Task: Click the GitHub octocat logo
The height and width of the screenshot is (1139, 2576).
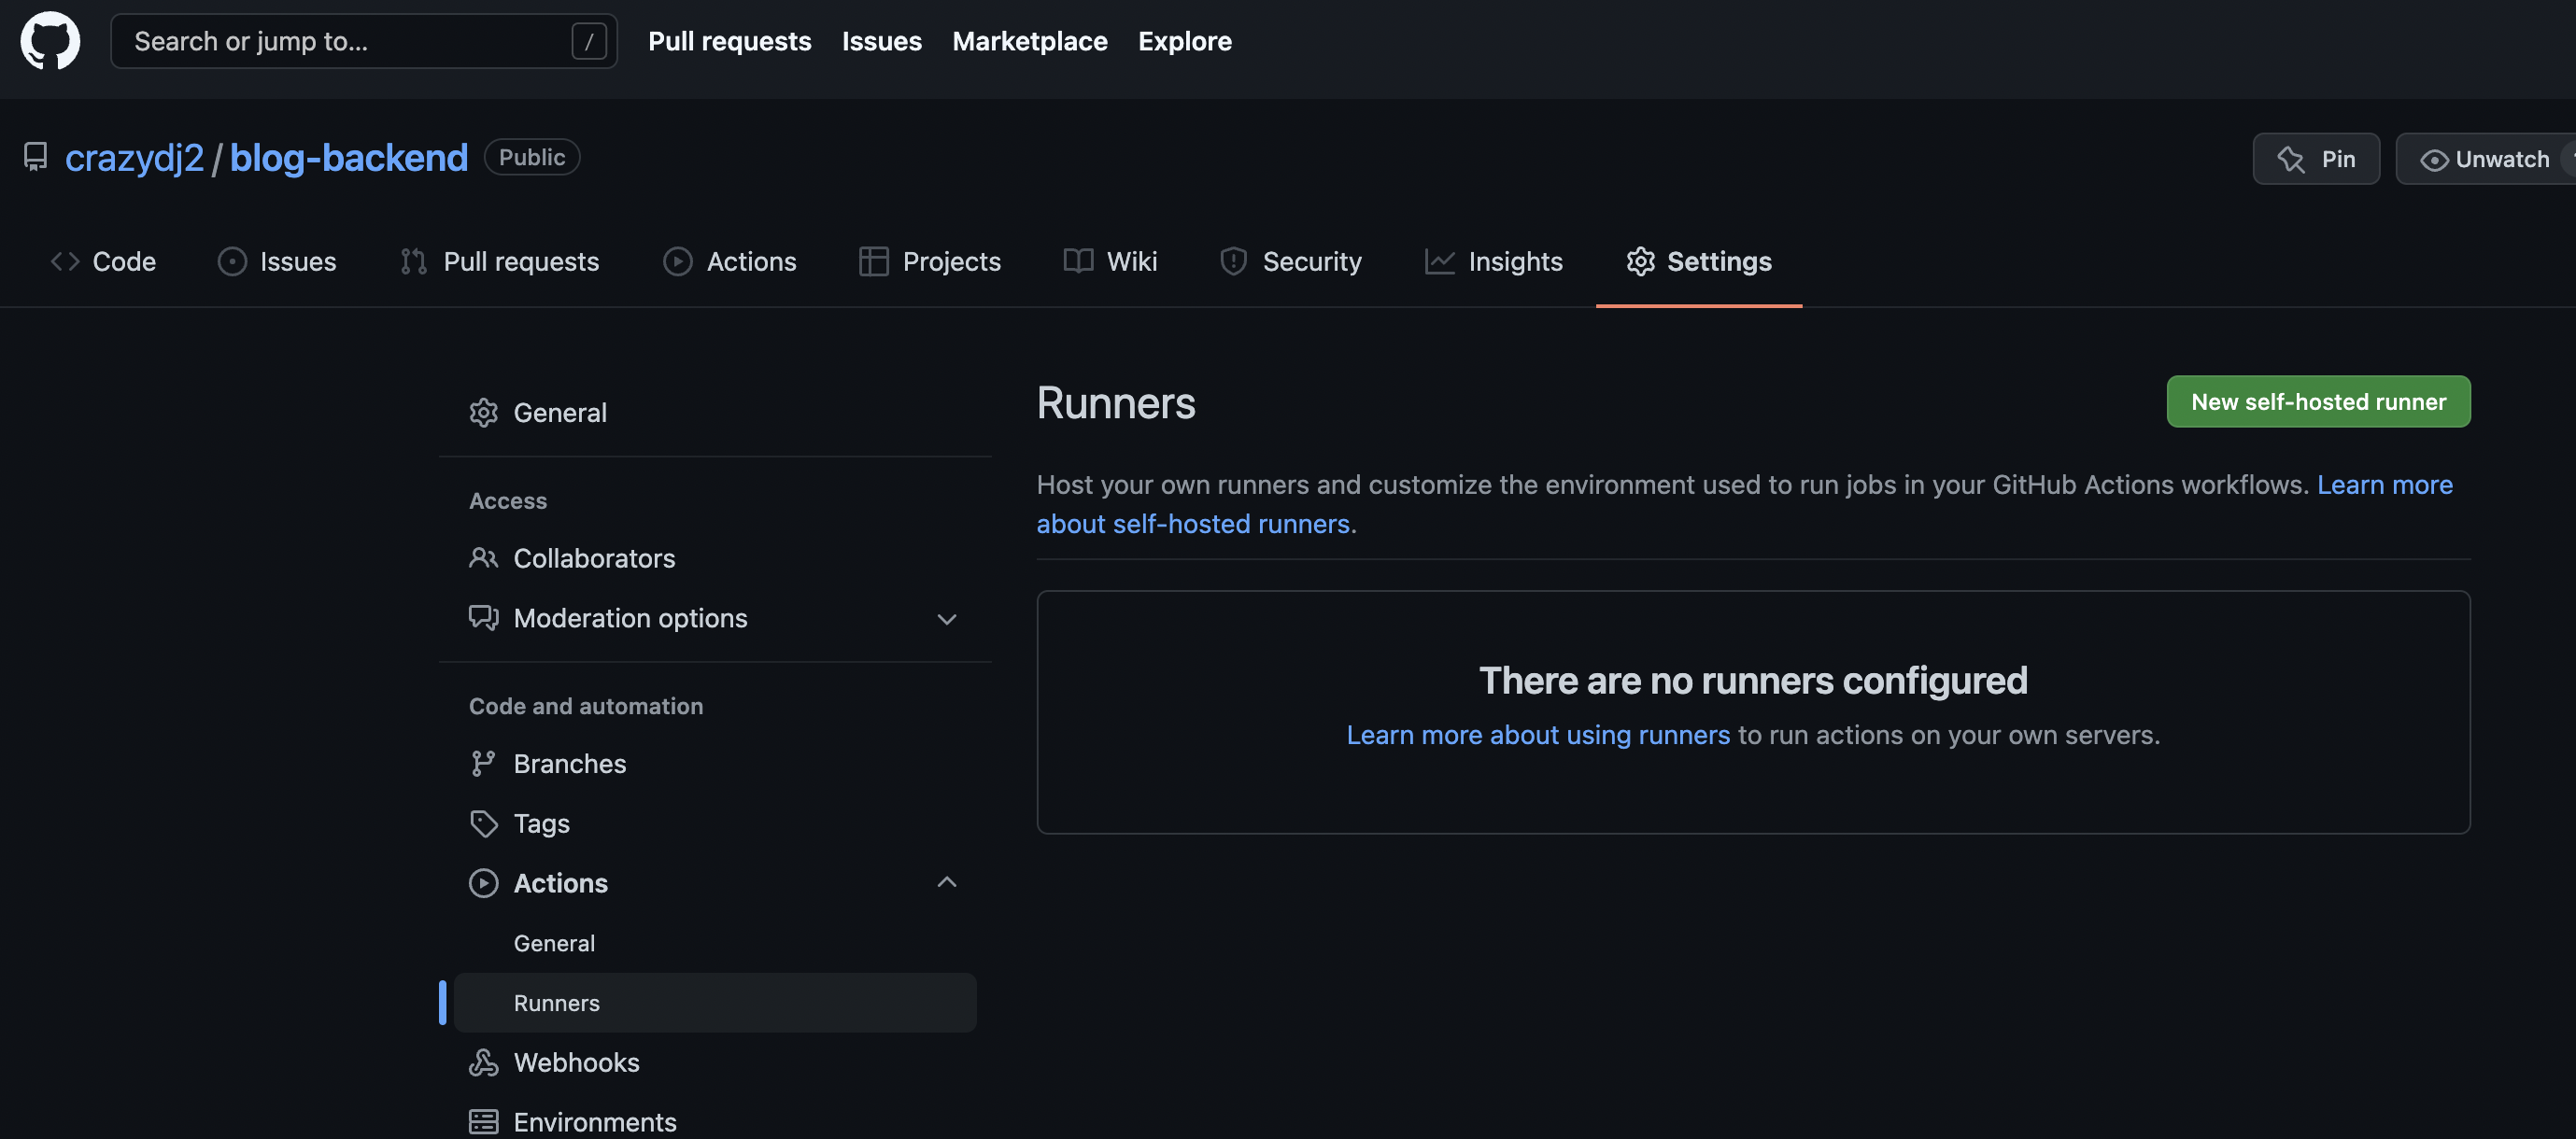Action: point(50,41)
